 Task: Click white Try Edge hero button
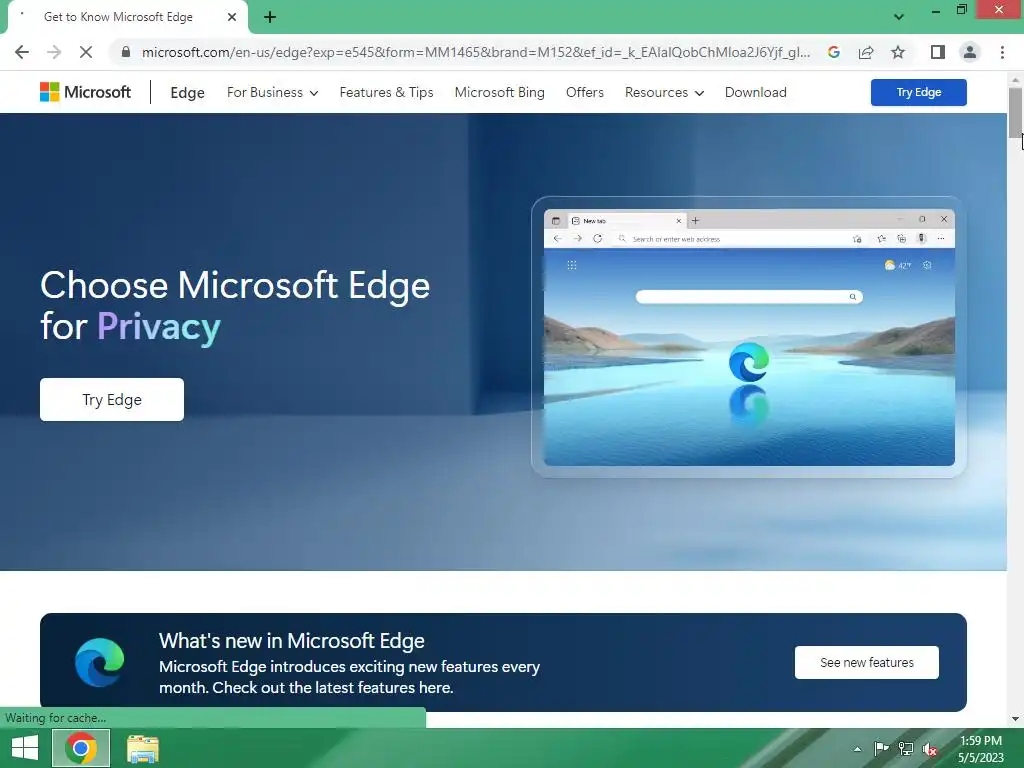tap(112, 400)
